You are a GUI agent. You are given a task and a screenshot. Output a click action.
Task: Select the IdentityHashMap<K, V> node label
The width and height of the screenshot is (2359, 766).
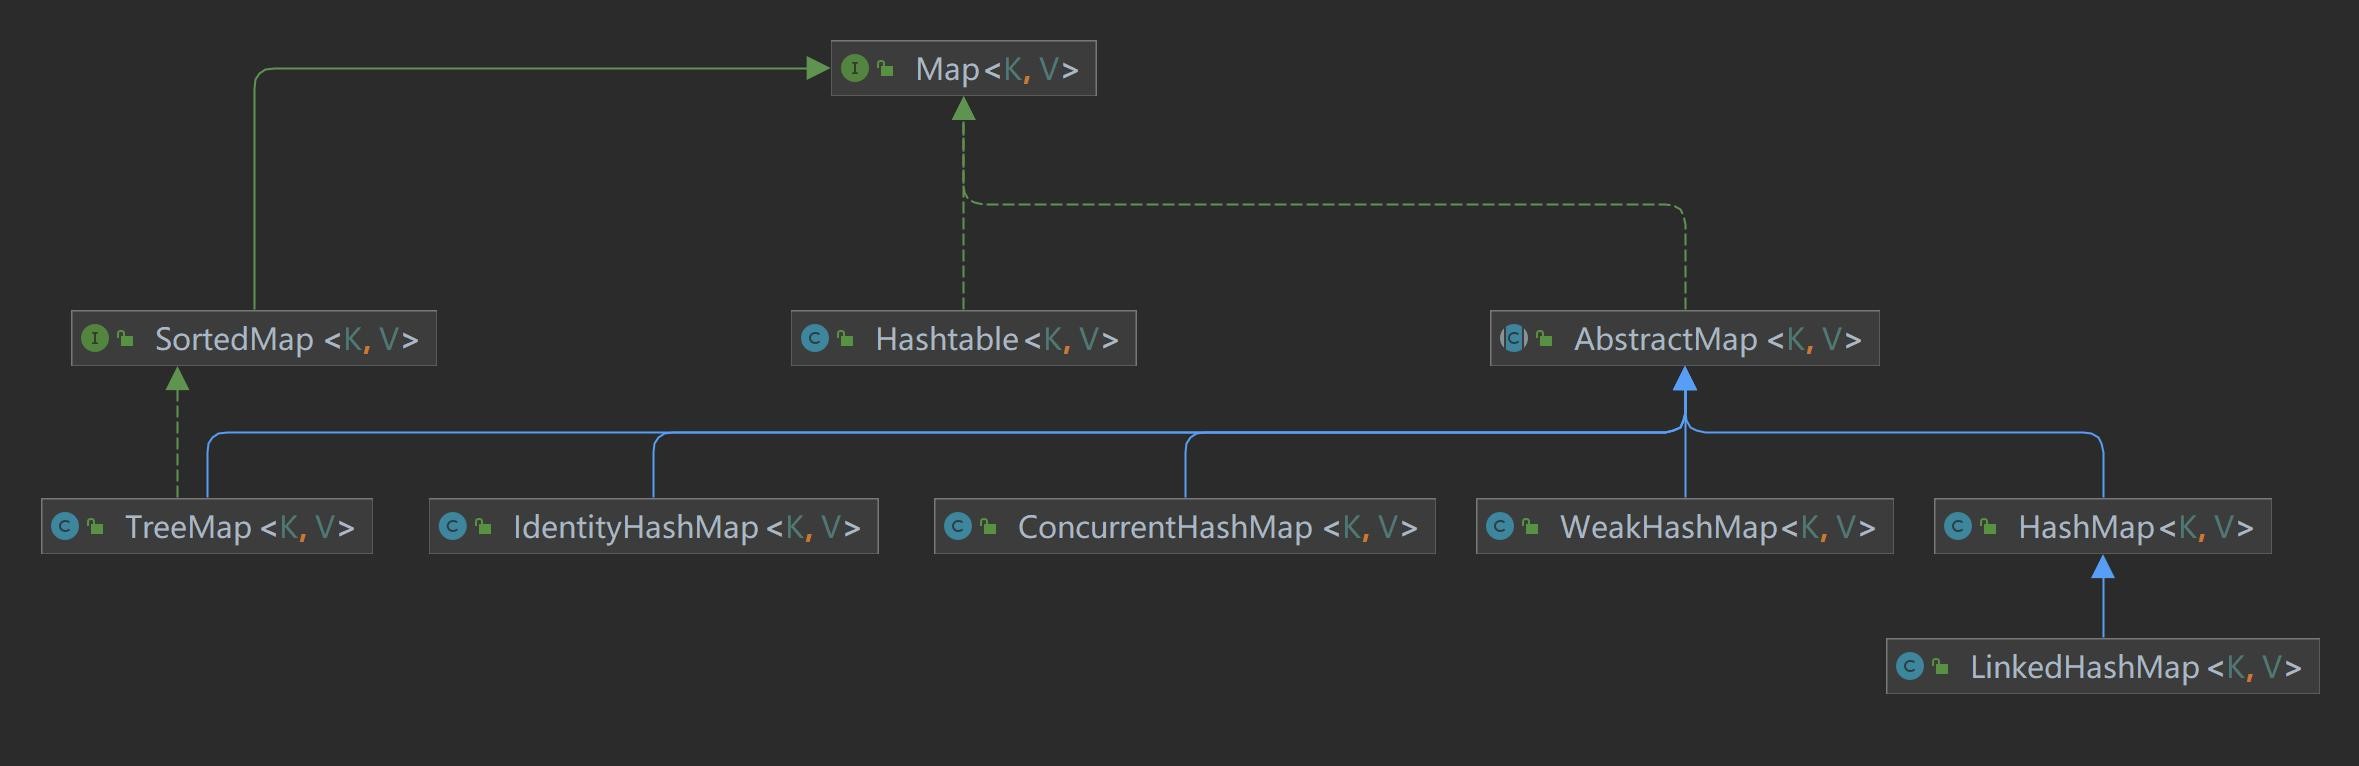click(686, 527)
